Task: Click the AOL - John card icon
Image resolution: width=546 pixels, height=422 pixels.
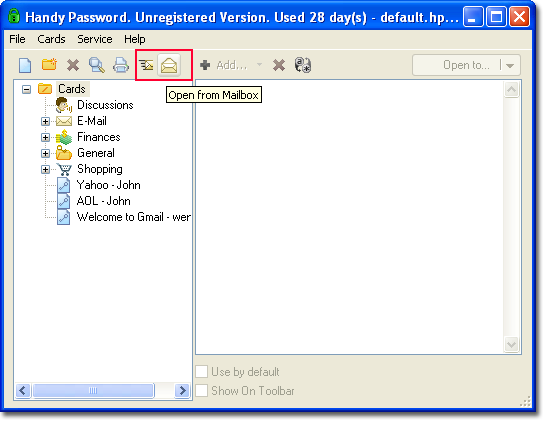Action: (63, 201)
